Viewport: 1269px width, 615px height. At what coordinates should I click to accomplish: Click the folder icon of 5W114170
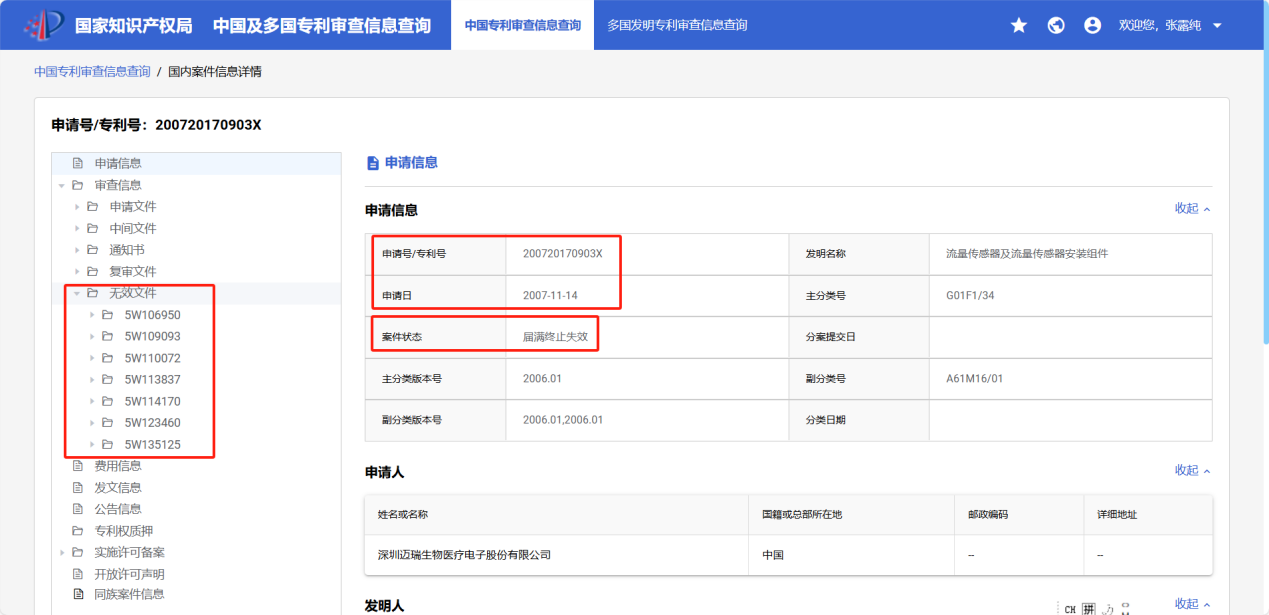tap(108, 401)
